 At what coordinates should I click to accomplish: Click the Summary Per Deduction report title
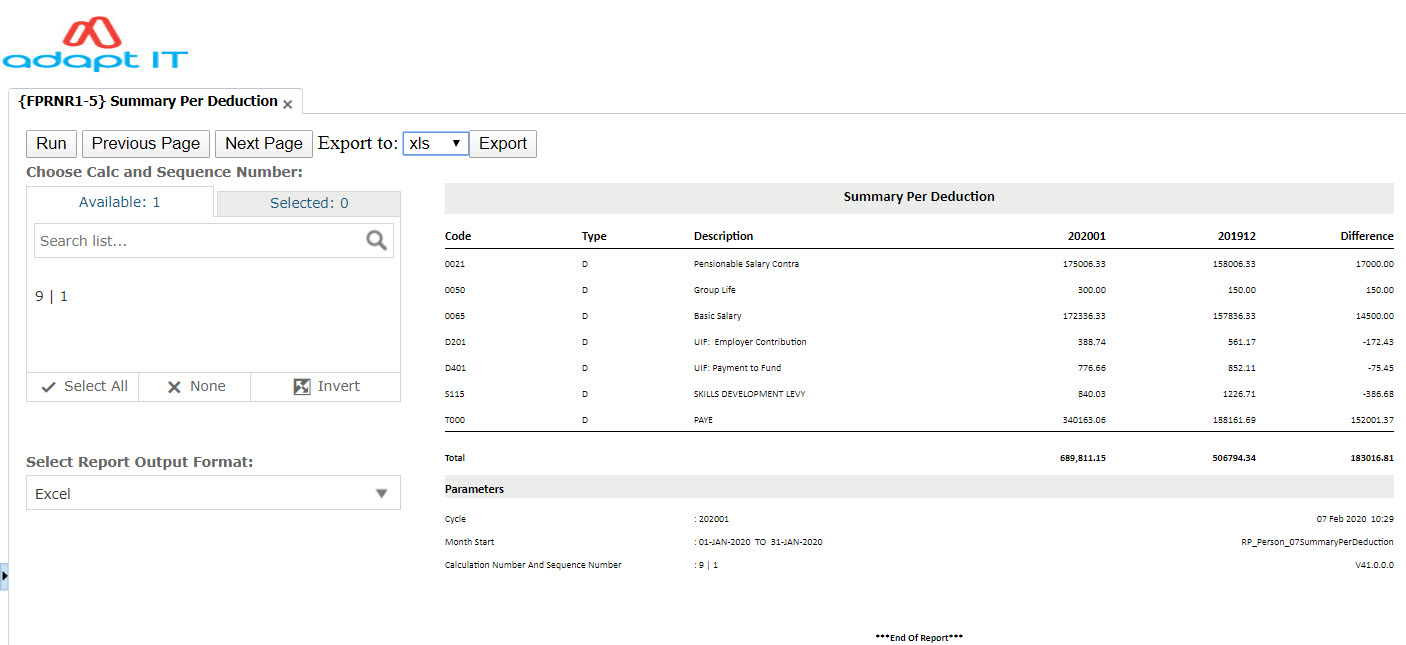(919, 197)
